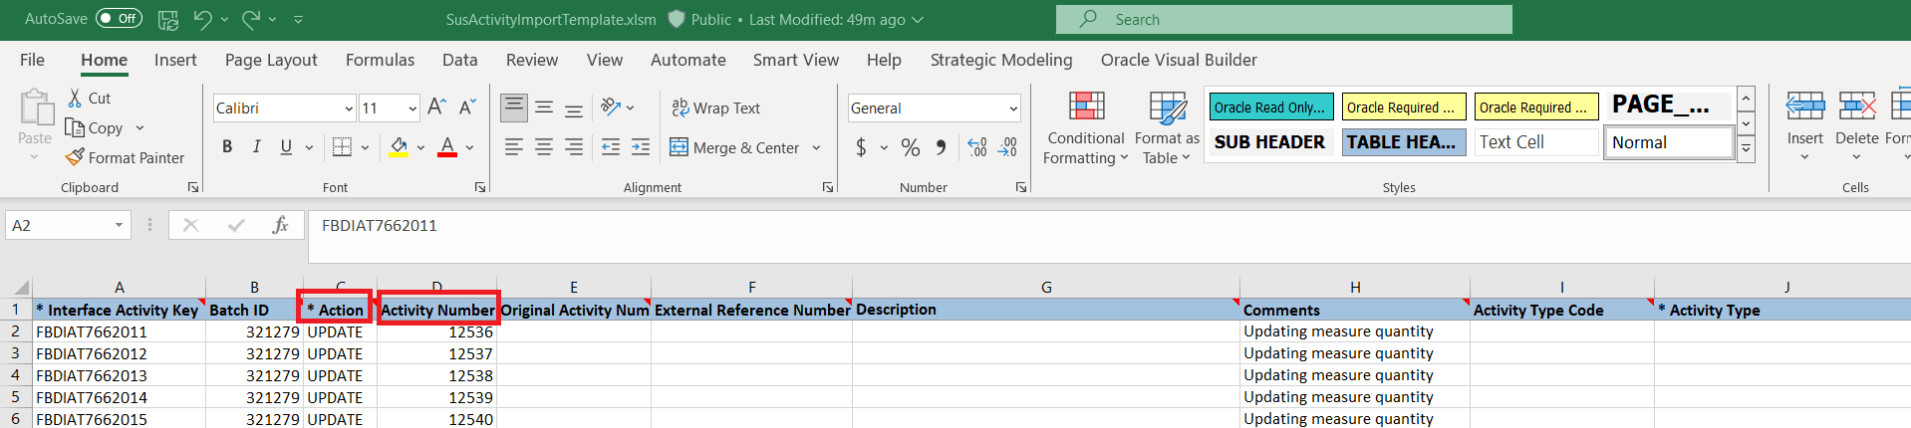Open the Undo history dropdown arrow
1911x428 pixels.
(225, 19)
